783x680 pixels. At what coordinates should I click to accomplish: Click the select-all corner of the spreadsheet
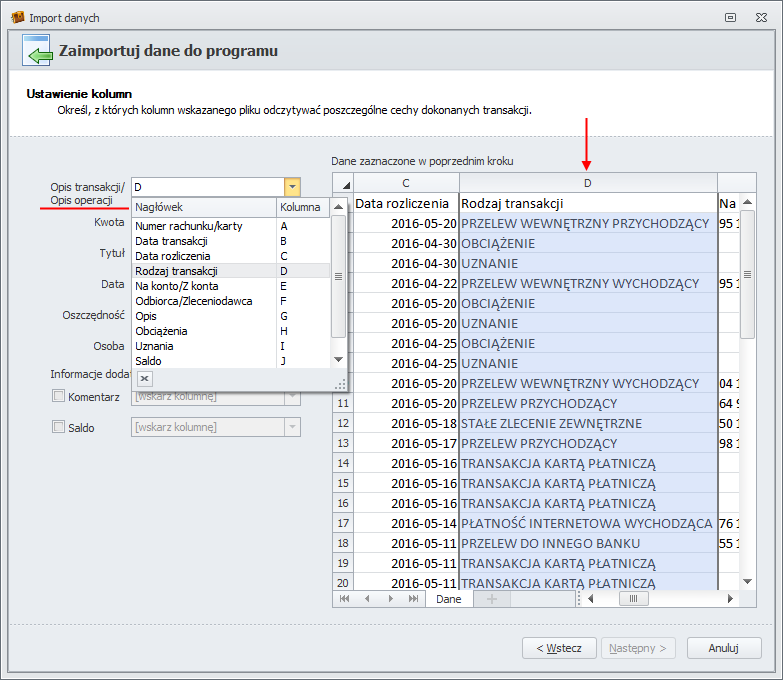click(343, 183)
